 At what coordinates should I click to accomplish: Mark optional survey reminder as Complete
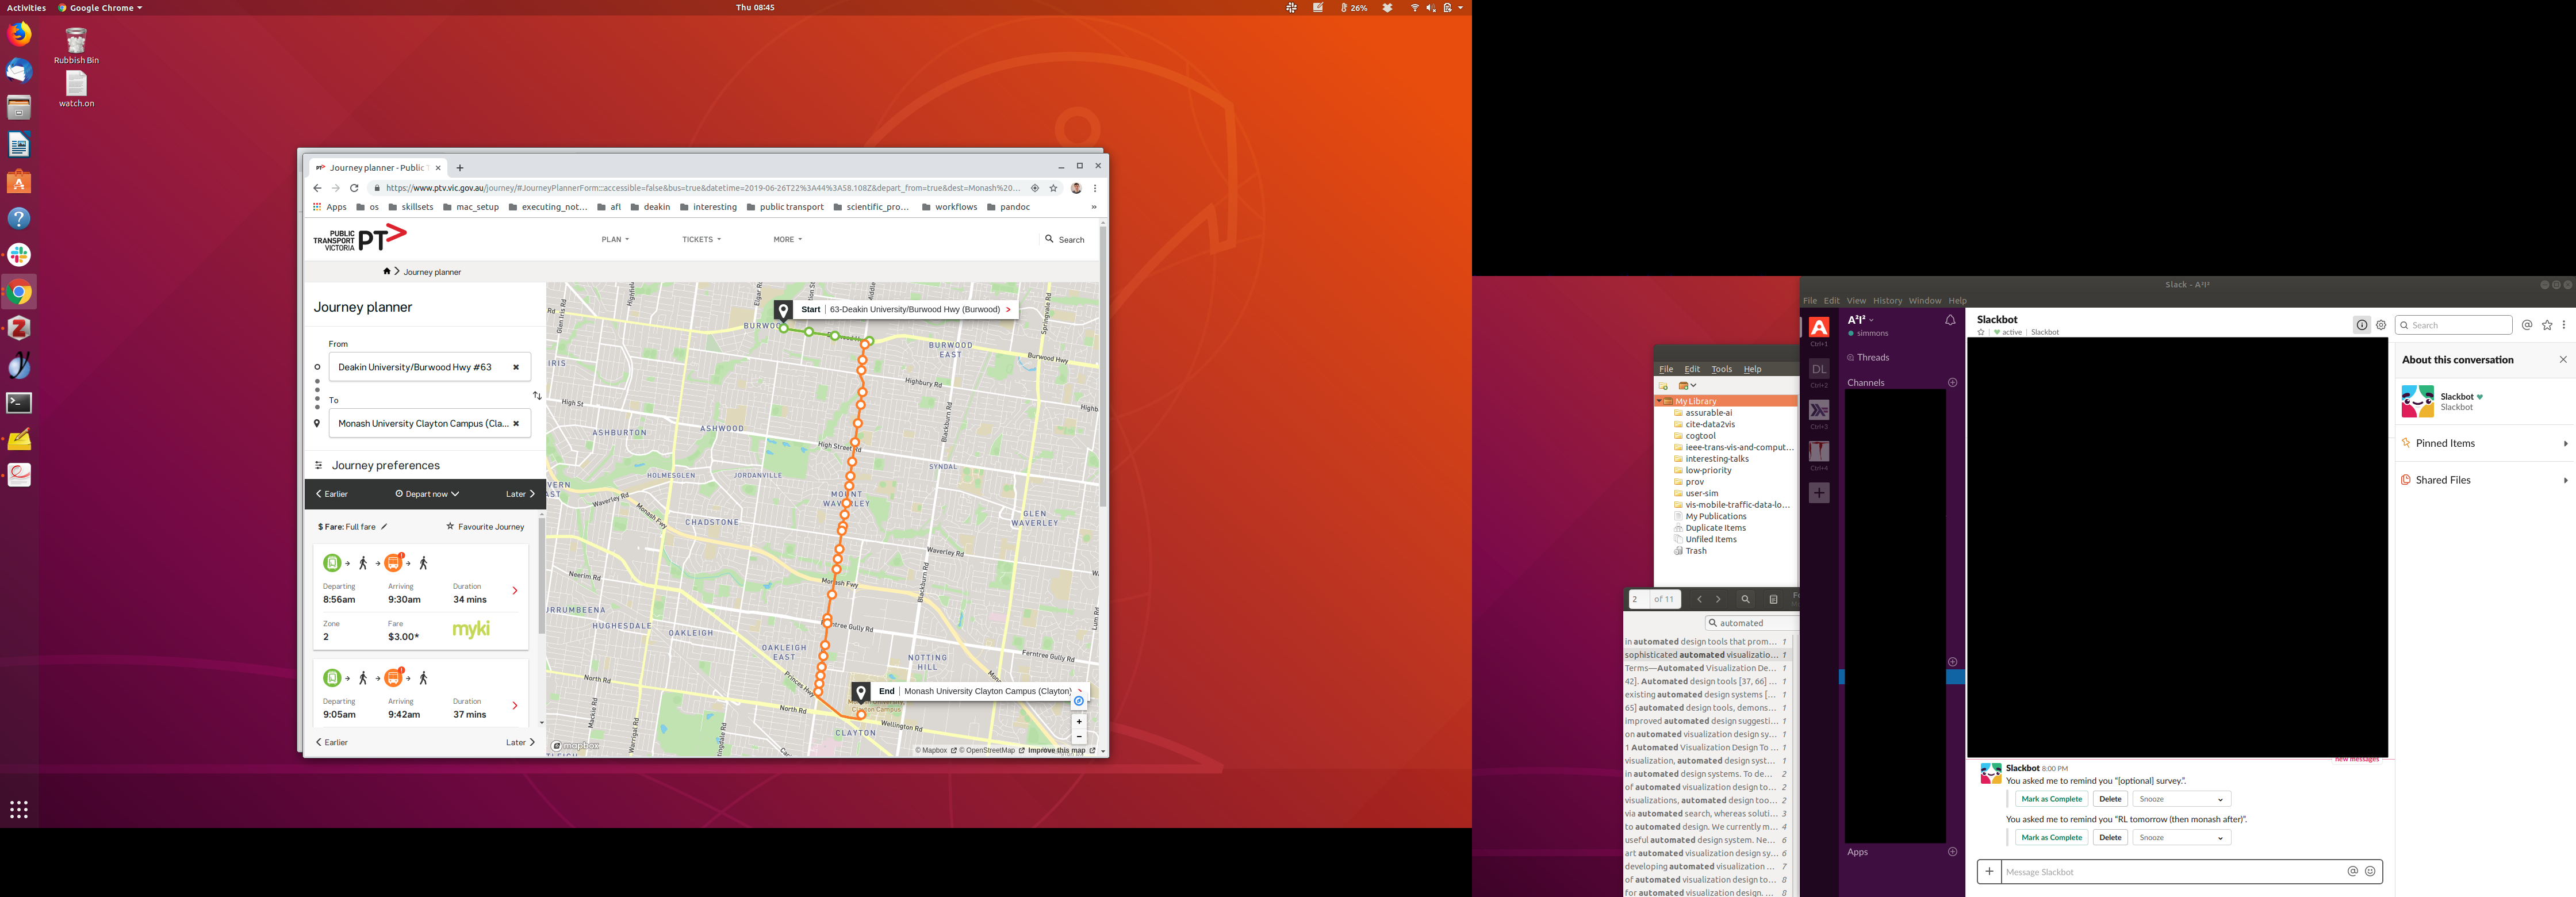pyautogui.click(x=2051, y=799)
